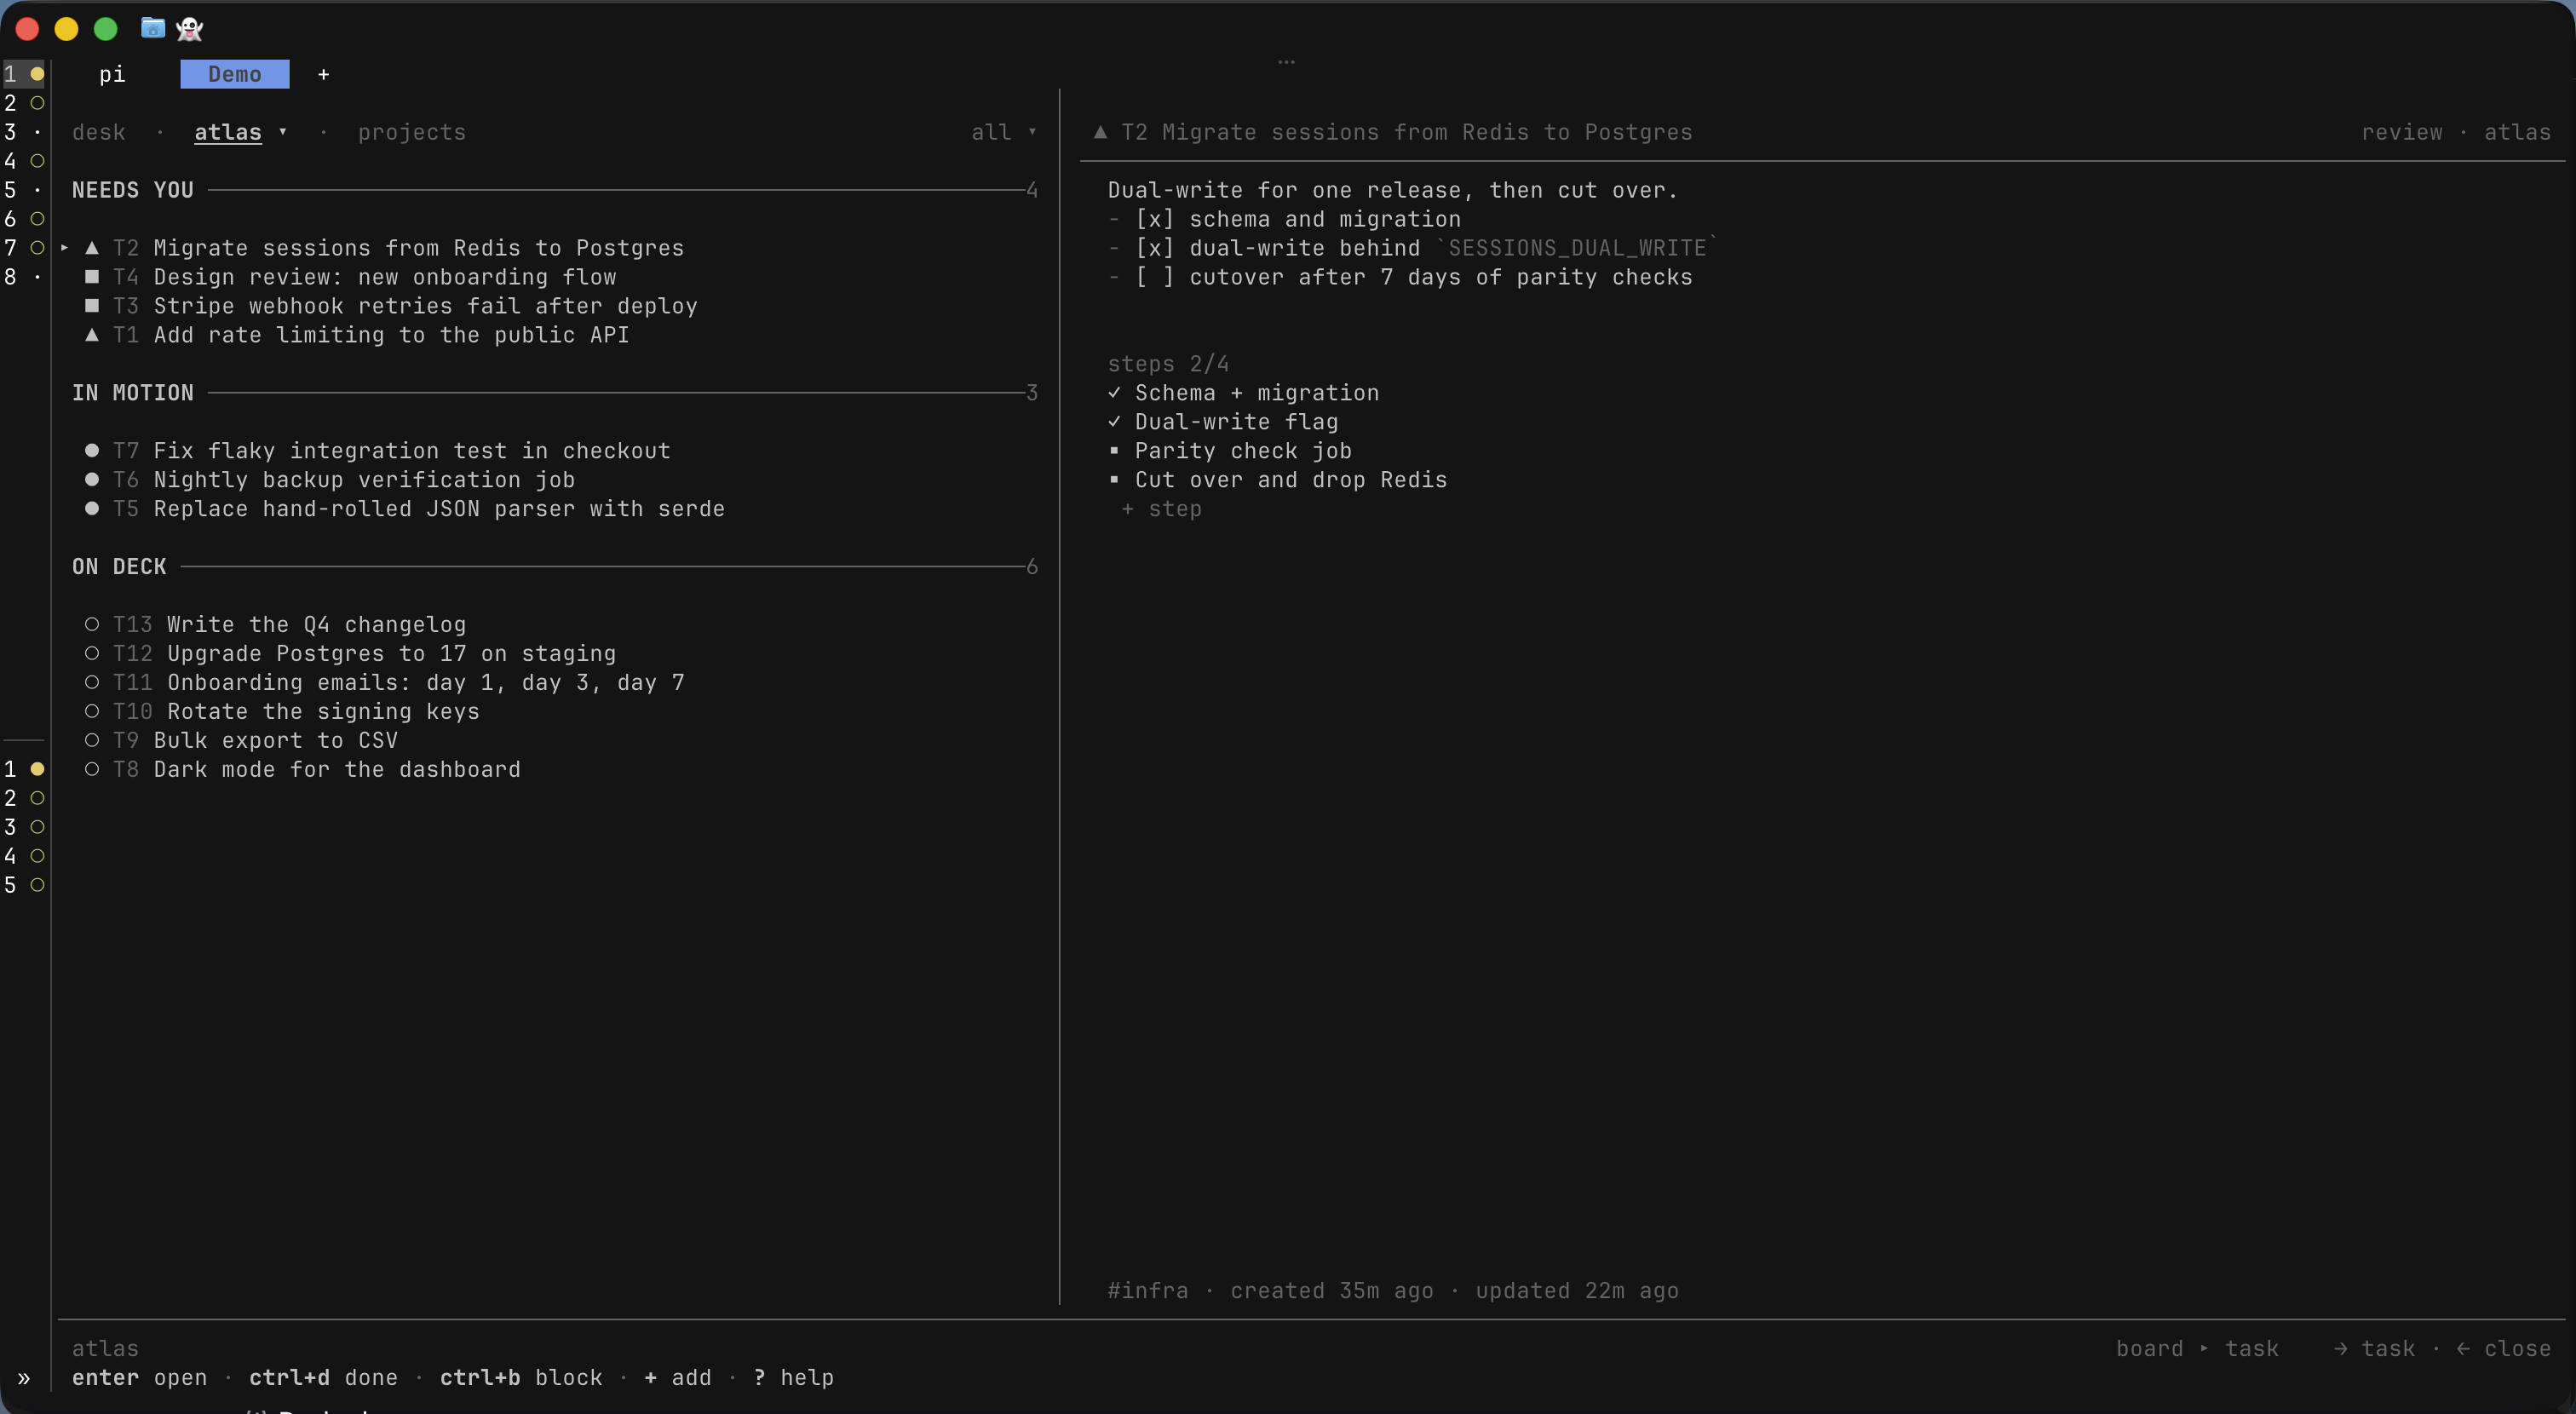Click 'board' in the breadcrumb

tap(2149, 1348)
